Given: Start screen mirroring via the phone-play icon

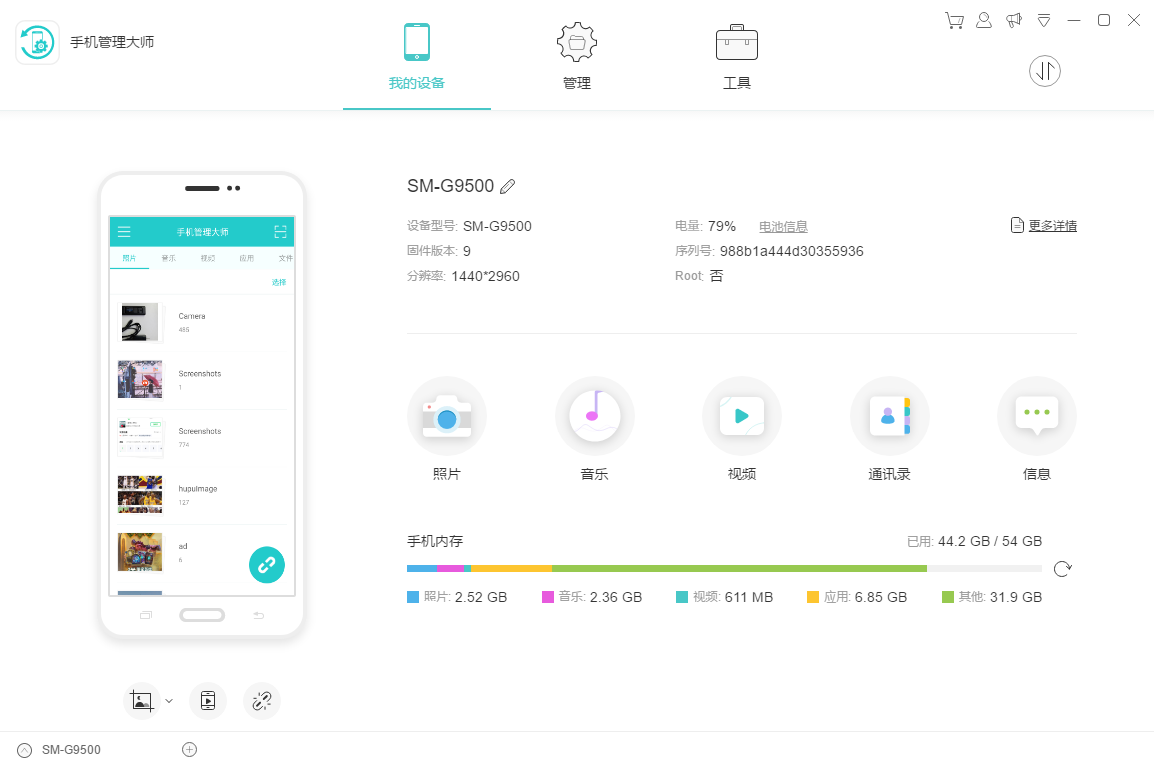Looking at the screenshot, I should point(208,700).
